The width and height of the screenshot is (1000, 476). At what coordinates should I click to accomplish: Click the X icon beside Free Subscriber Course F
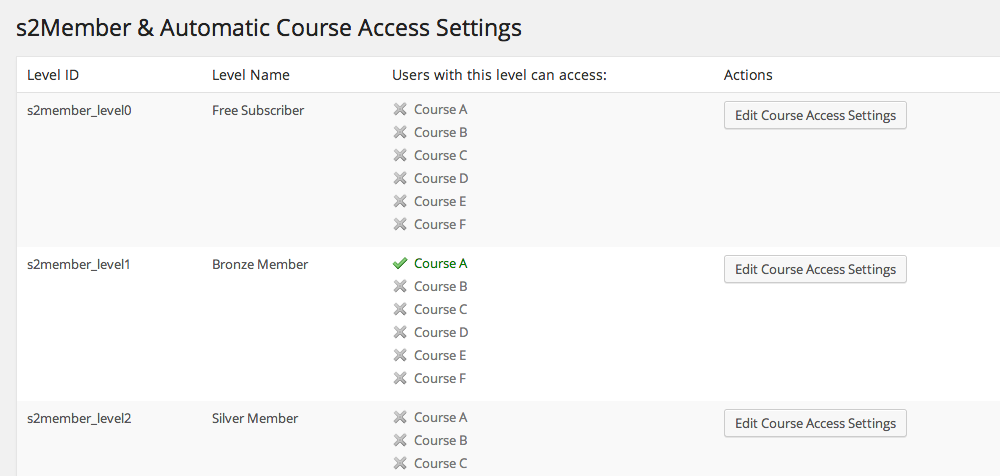400,224
